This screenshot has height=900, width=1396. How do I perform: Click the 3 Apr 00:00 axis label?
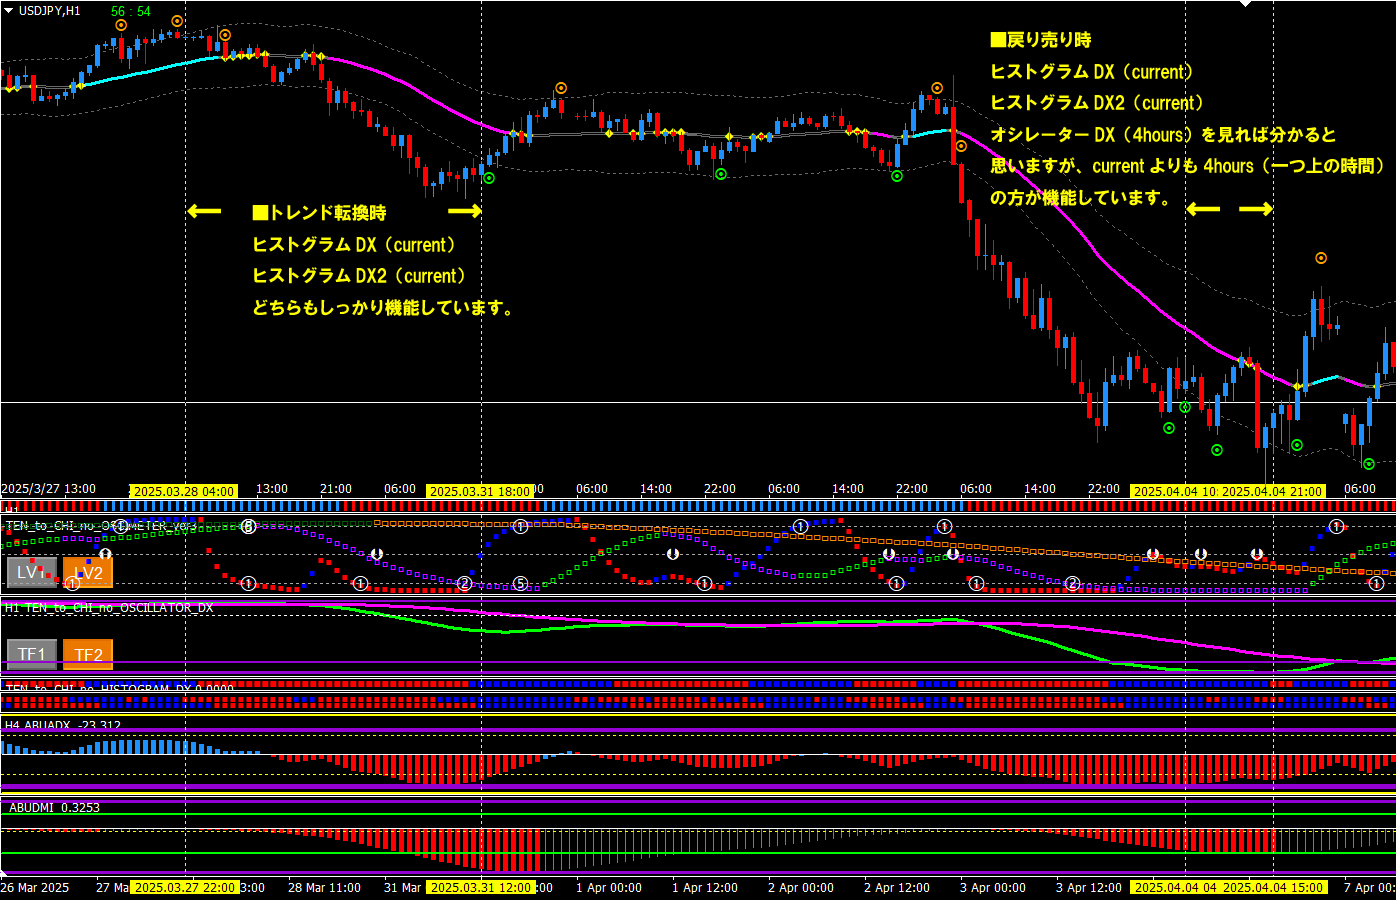coord(993,887)
